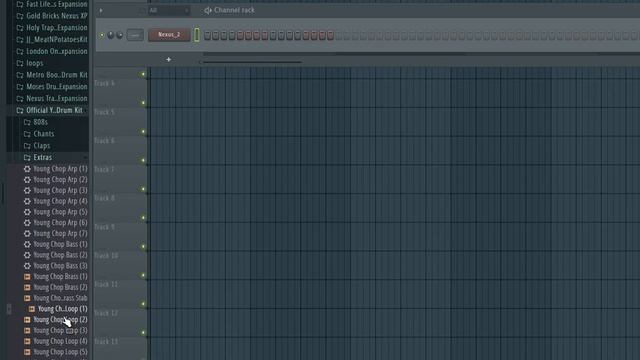Viewport: 640px width, 360px height.
Task: Toggle the fifth step of Nexus_2 sequencer
Action: click(x=240, y=36)
